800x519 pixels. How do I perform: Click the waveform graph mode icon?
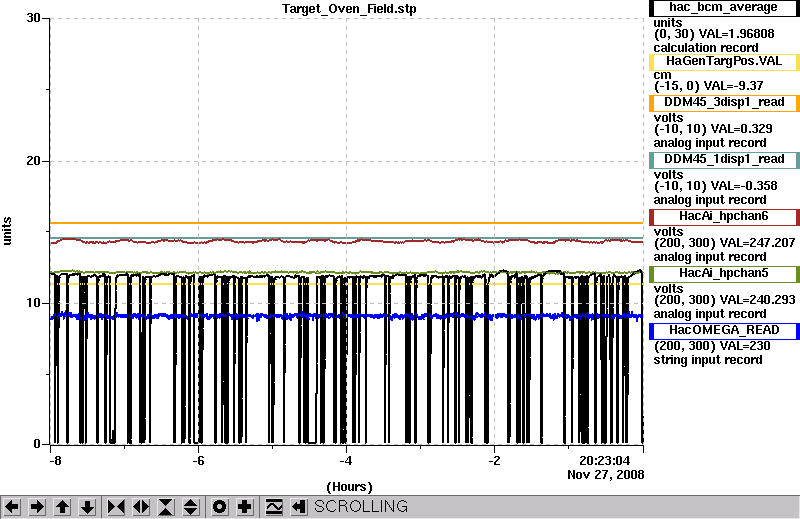(x=274, y=507)
